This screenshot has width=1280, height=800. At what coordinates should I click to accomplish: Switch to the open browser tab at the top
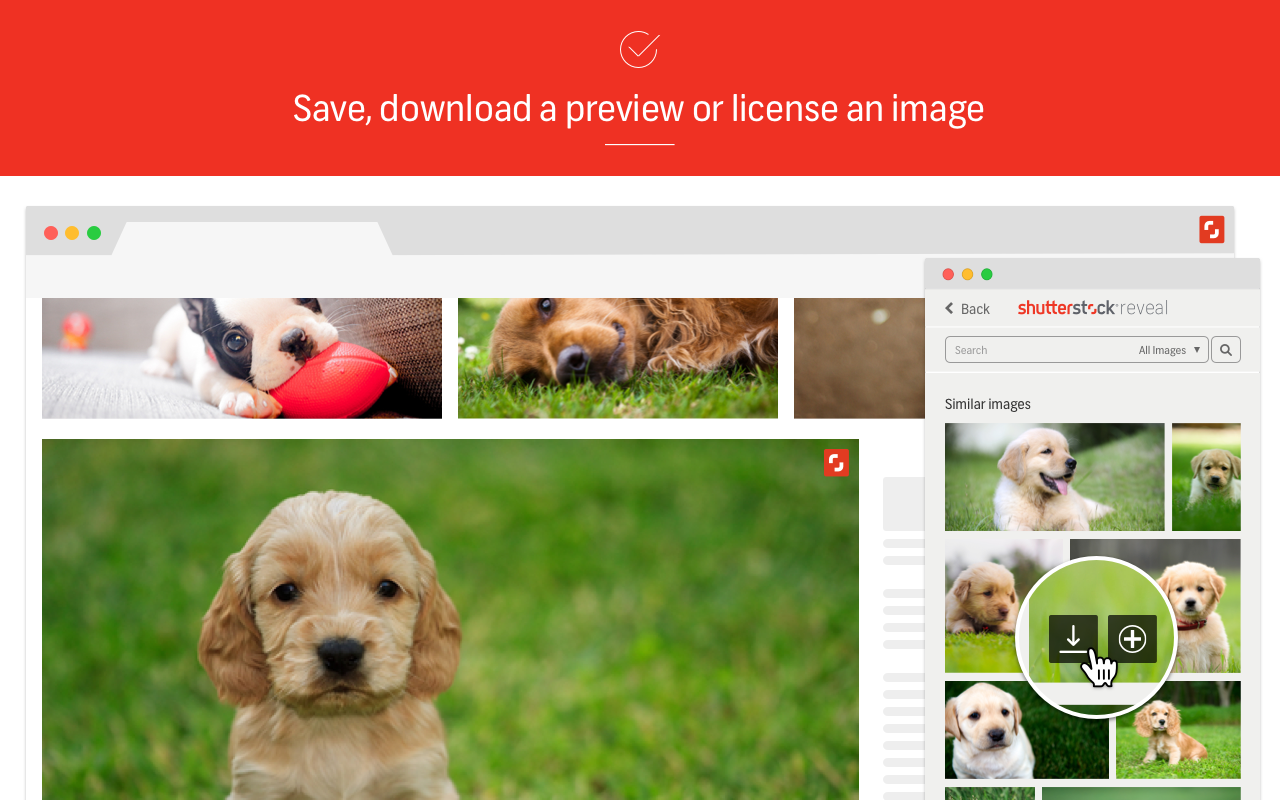click(x=255, y=238)
